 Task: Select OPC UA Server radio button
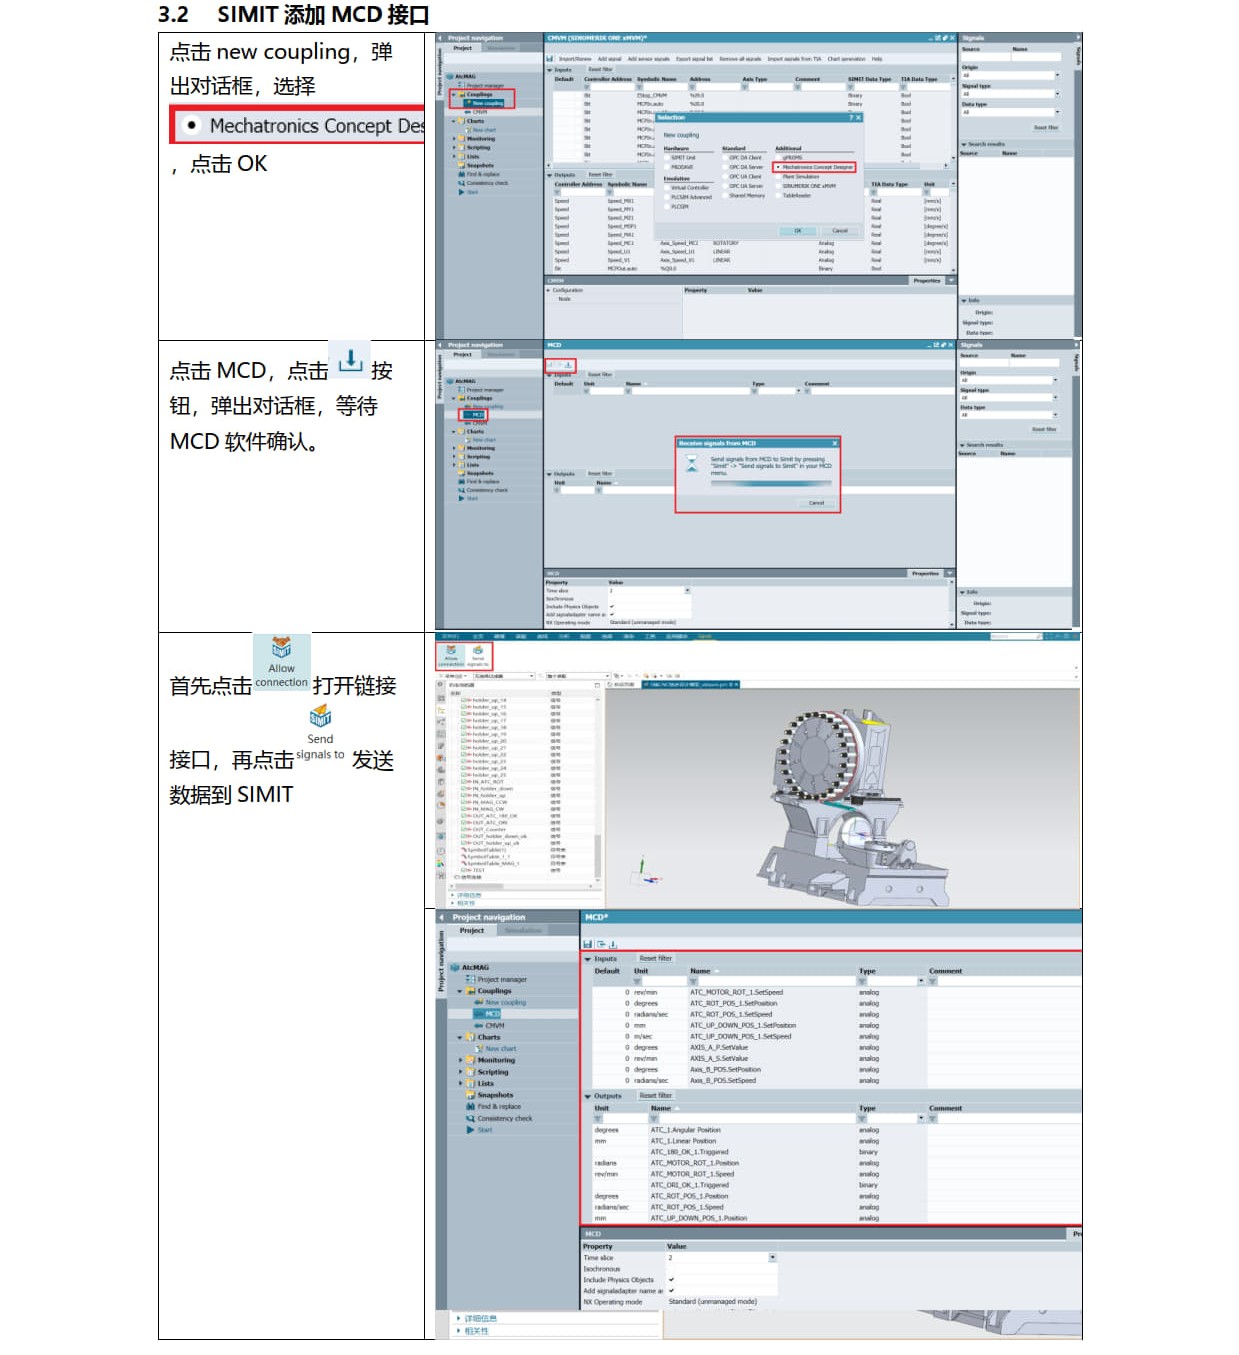(725, 186)
